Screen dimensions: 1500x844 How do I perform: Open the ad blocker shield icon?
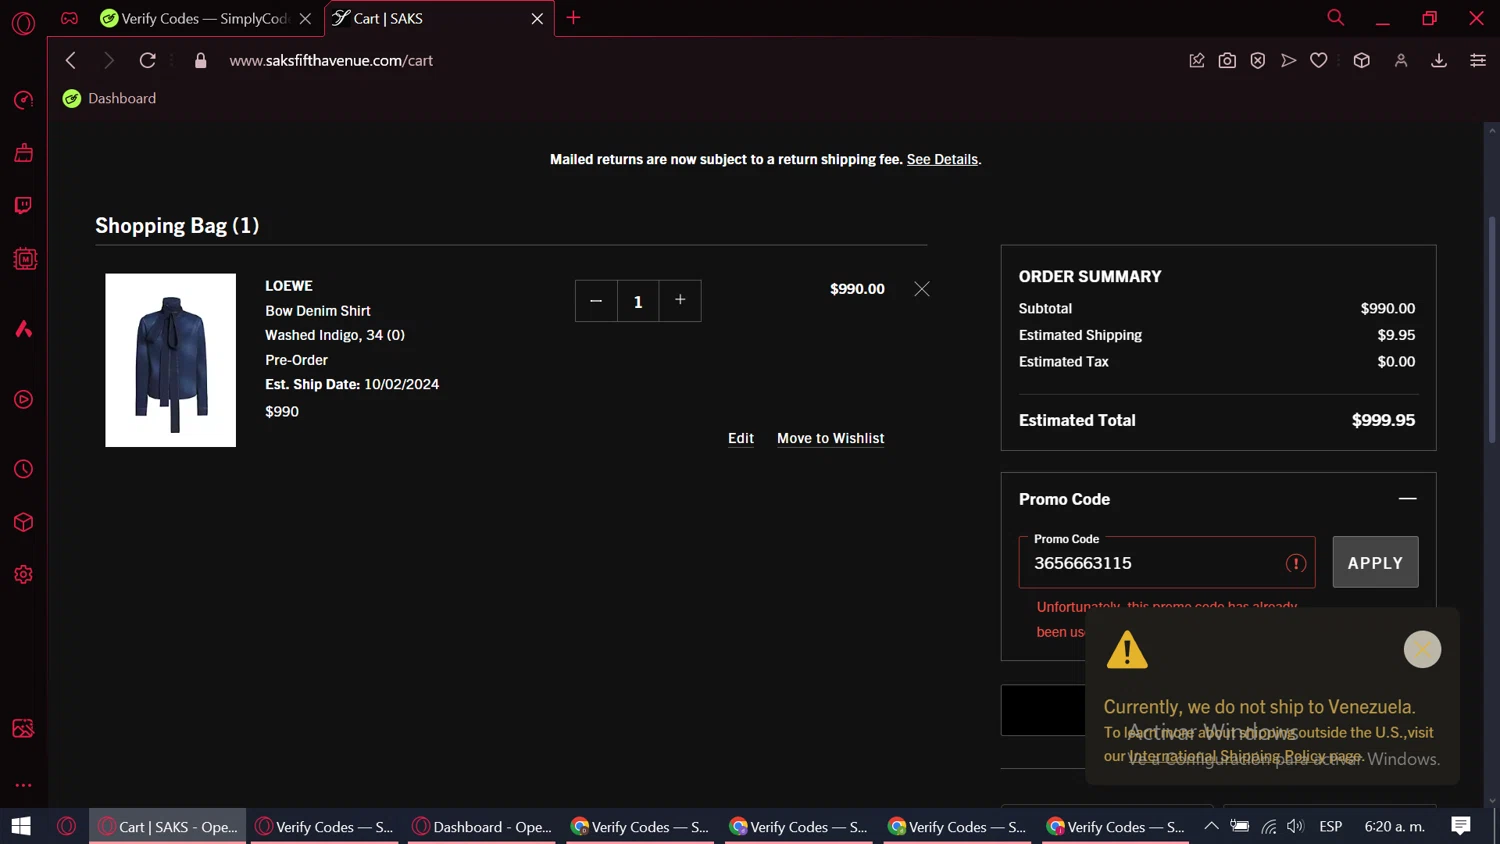[x=1258, y=61]
